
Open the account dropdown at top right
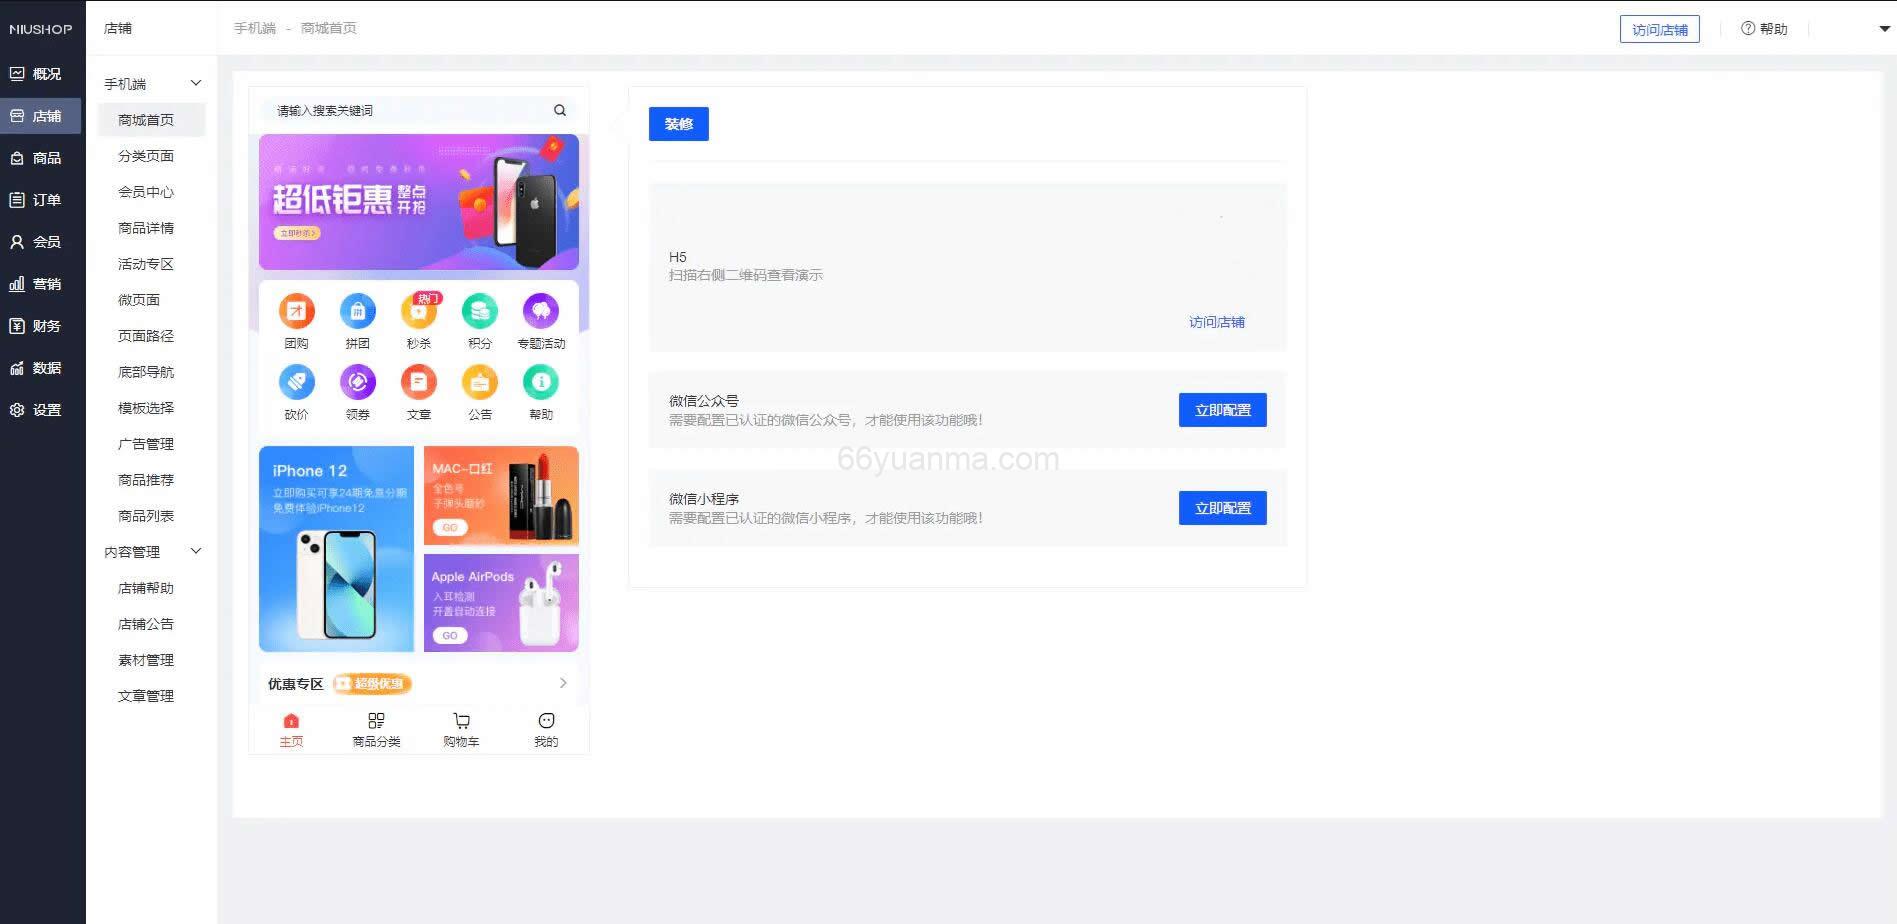pyautogui.click(x=1882, y=28)
